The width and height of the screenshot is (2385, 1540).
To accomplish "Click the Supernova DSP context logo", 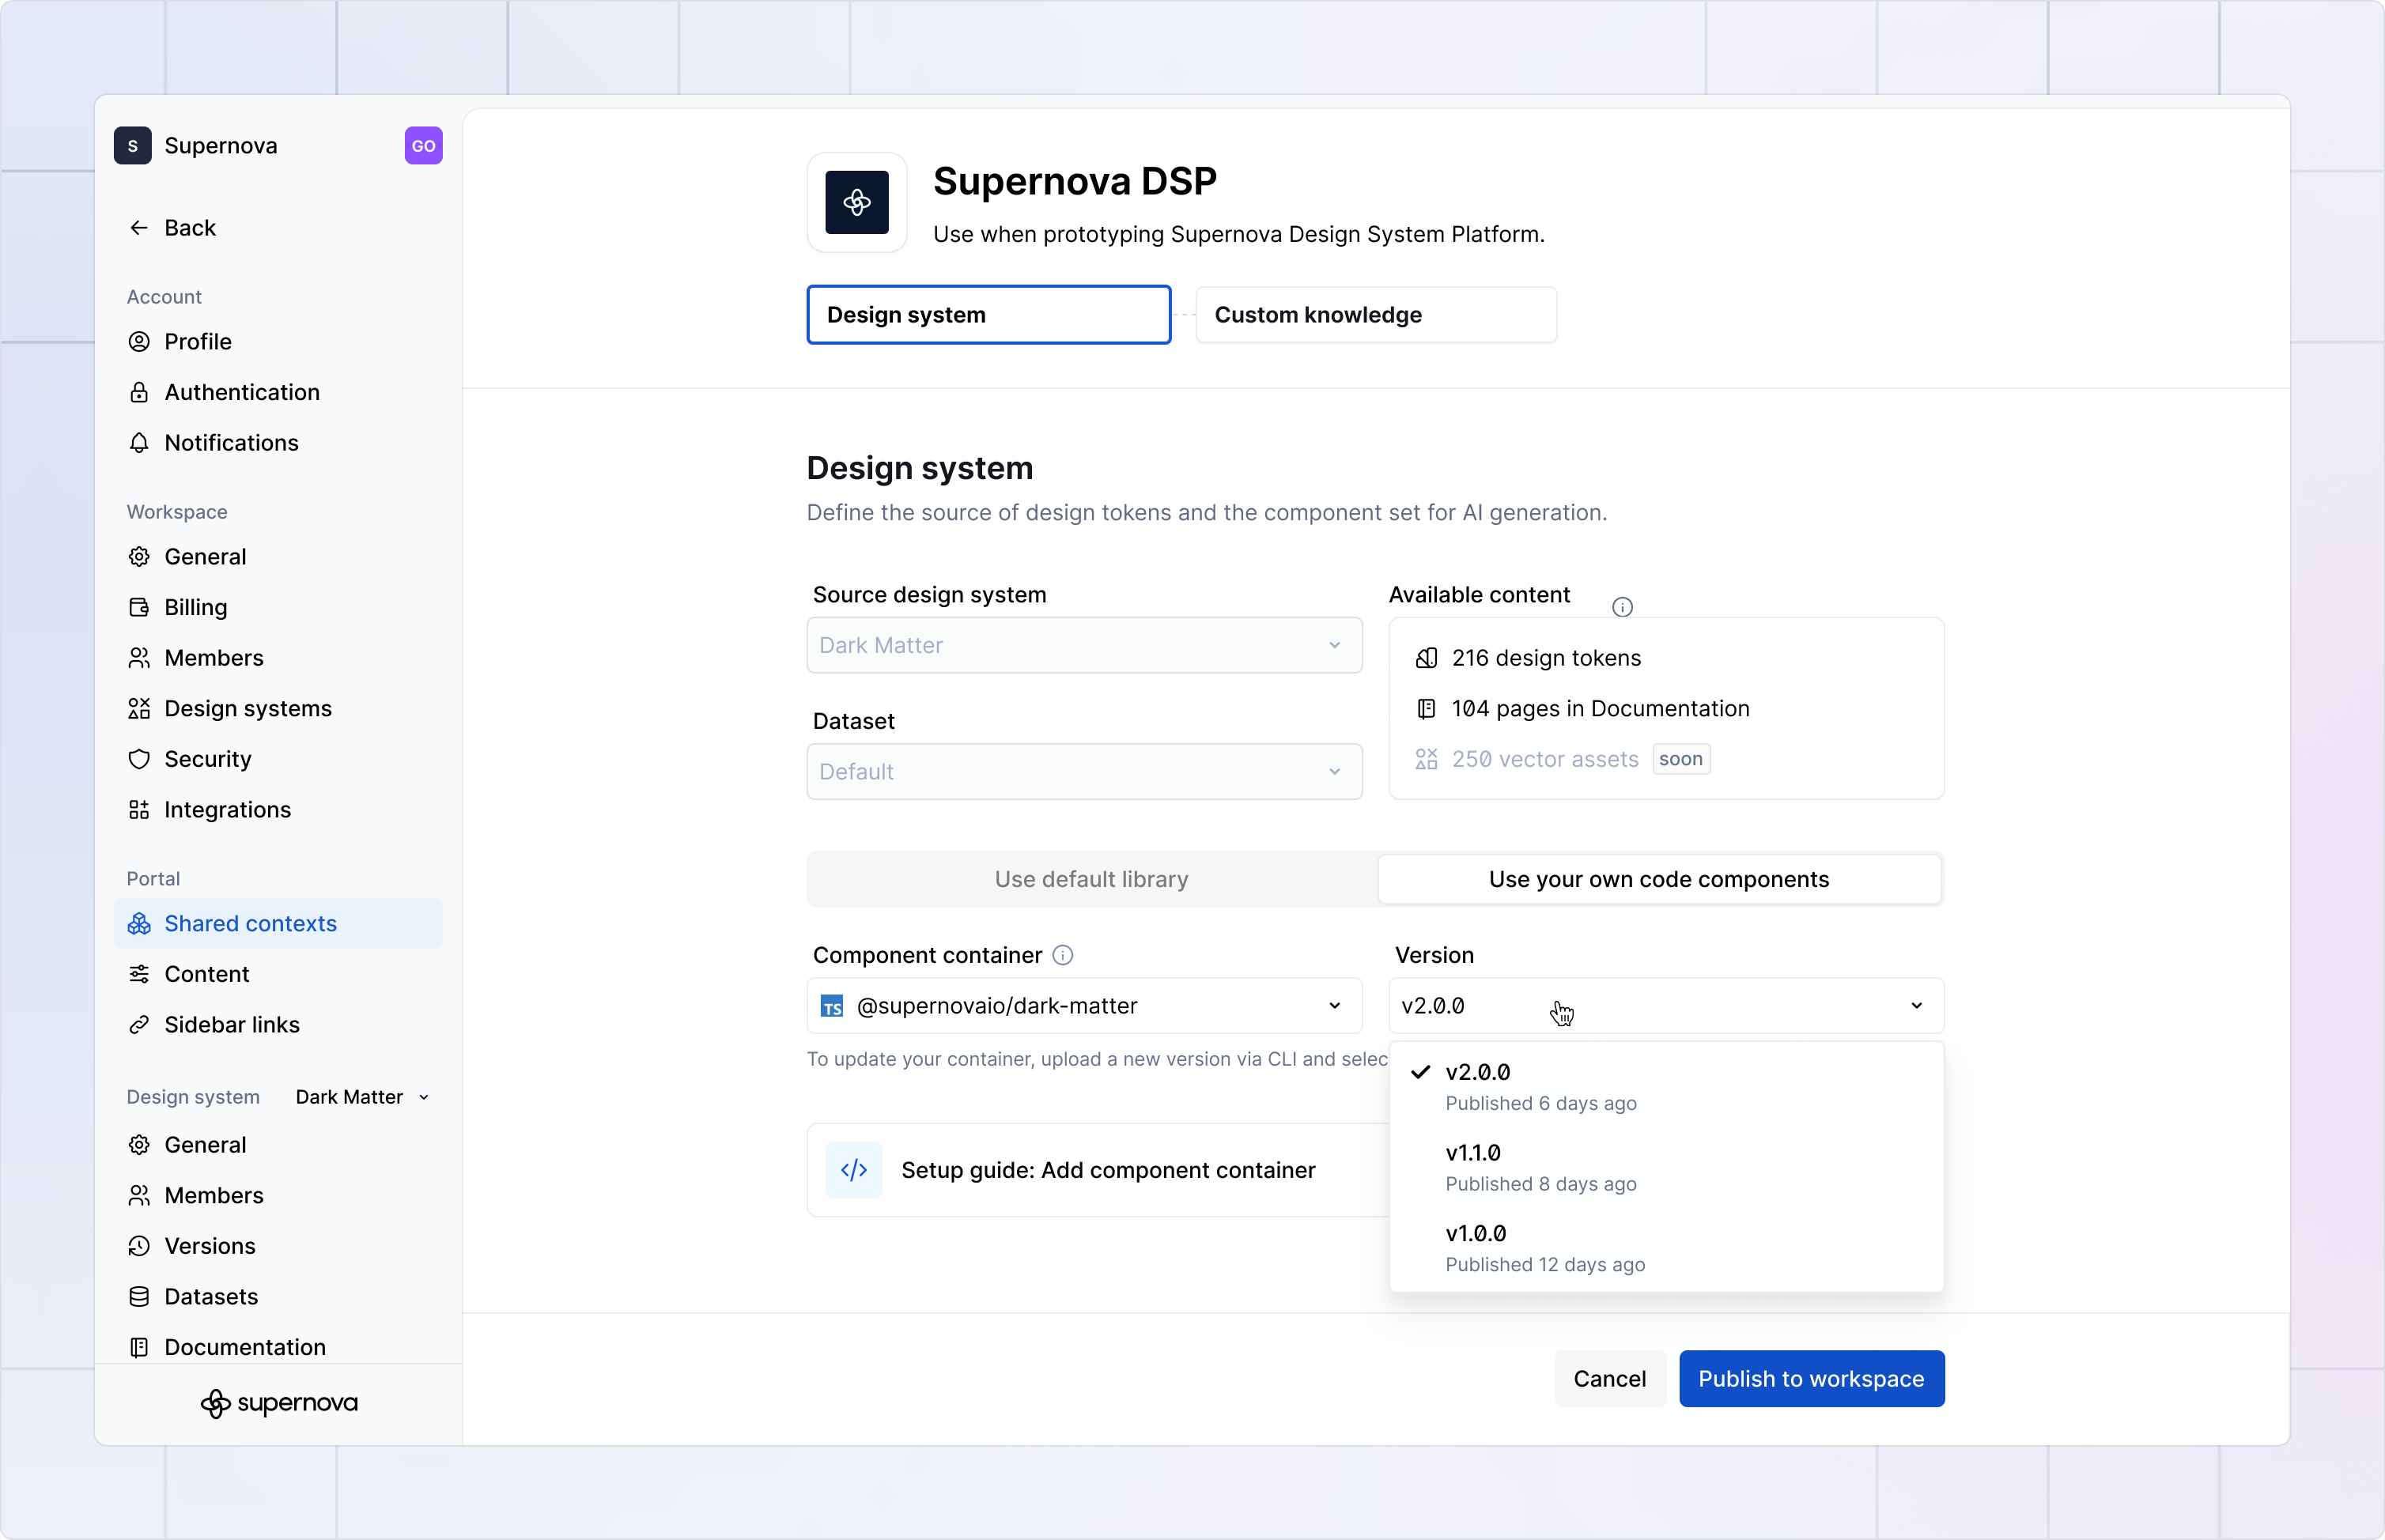I will [x=857, y=202].
